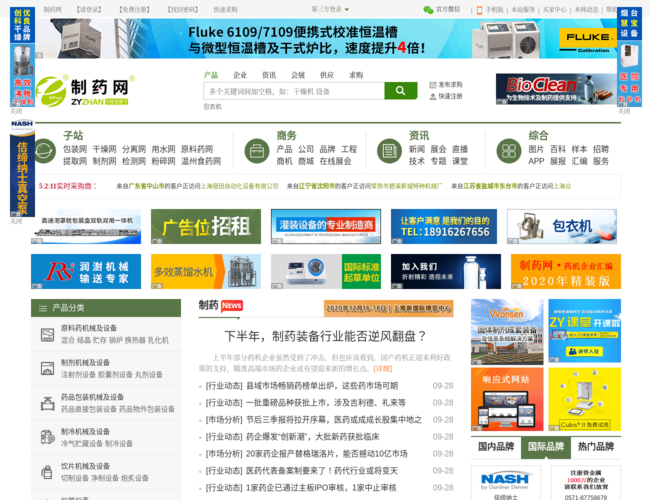The width and height of the screenshot is (650, 500).
Task: Click the mobile version phone icon
Action: pos(479,10)
